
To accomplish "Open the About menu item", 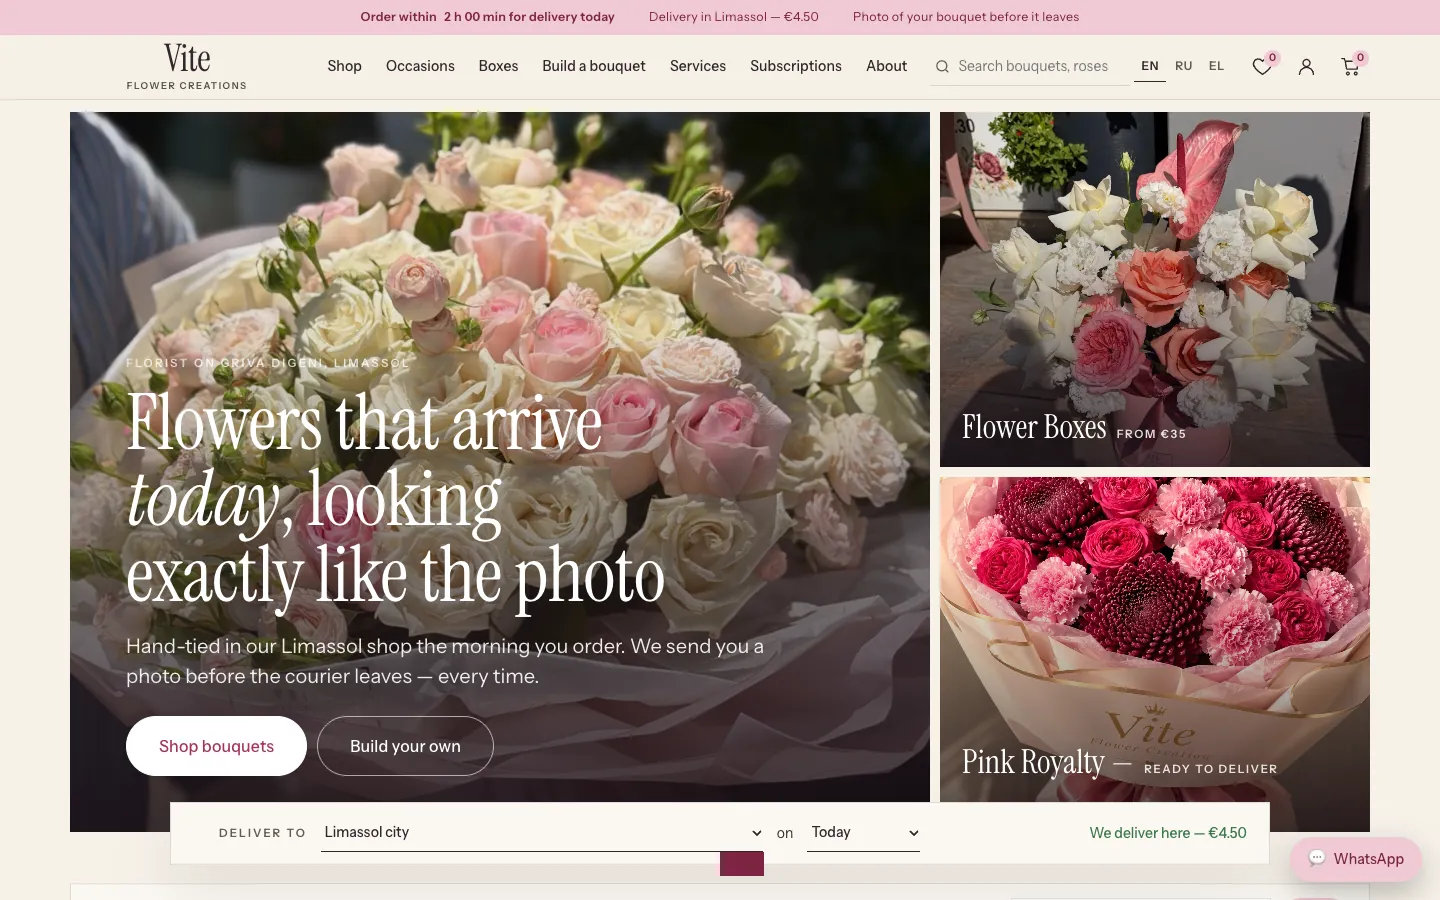I will coord(887,66).
